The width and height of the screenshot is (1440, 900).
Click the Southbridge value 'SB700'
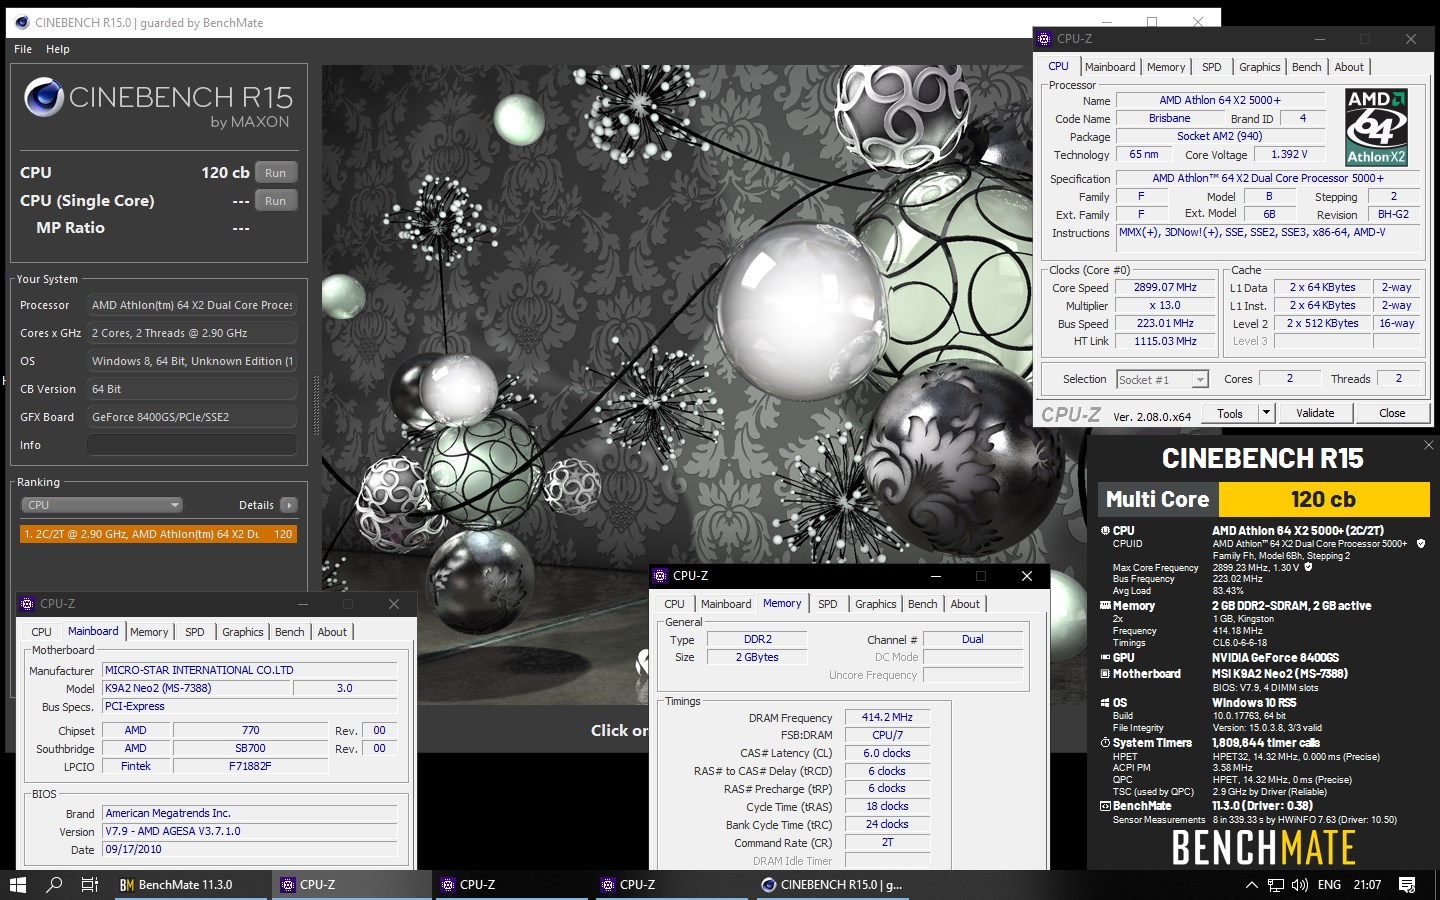250,749
